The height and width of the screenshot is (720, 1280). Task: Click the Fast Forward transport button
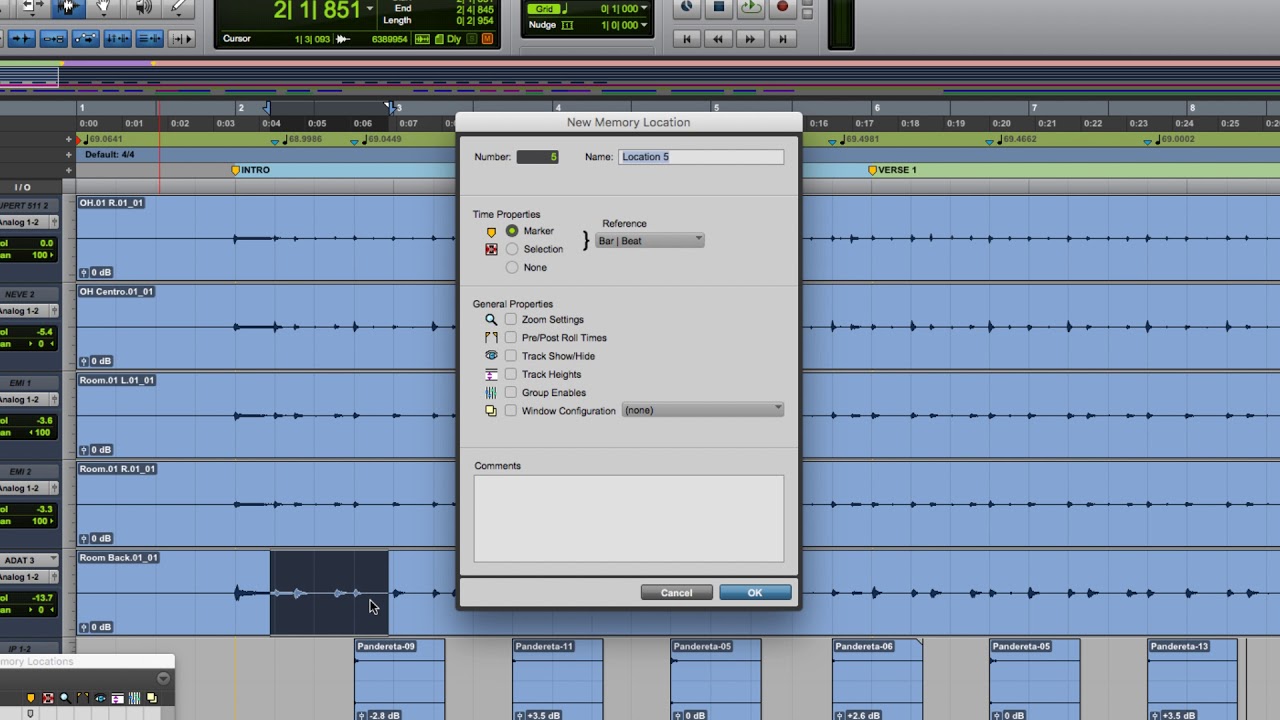(750, 39)
